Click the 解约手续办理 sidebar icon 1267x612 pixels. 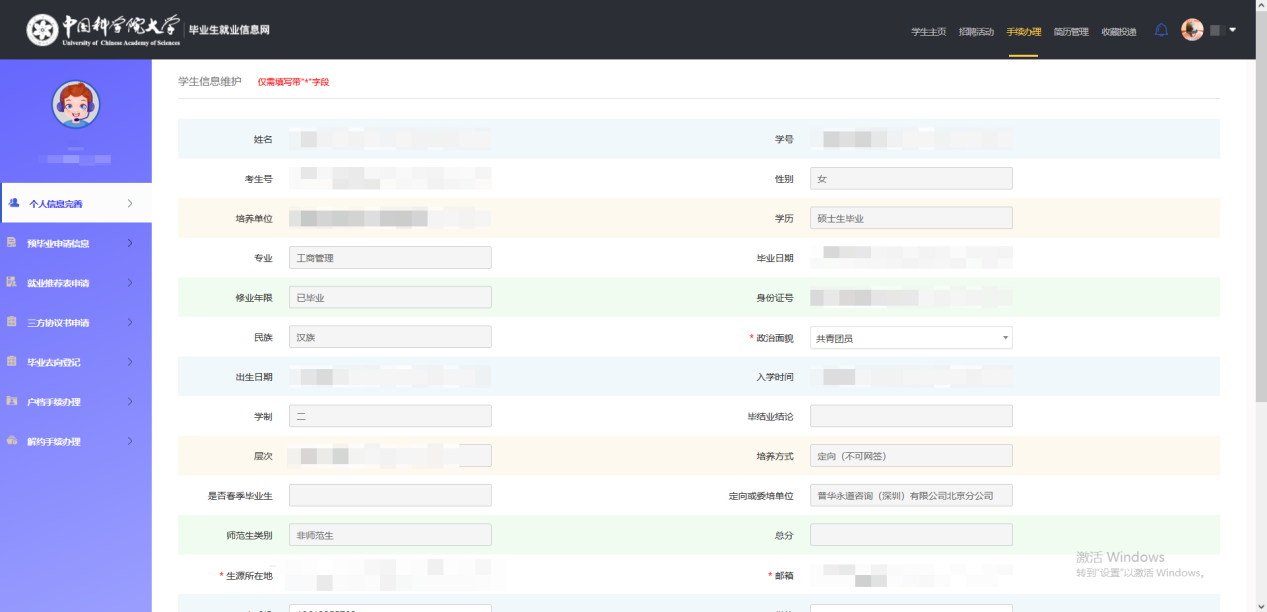(12, 441)
